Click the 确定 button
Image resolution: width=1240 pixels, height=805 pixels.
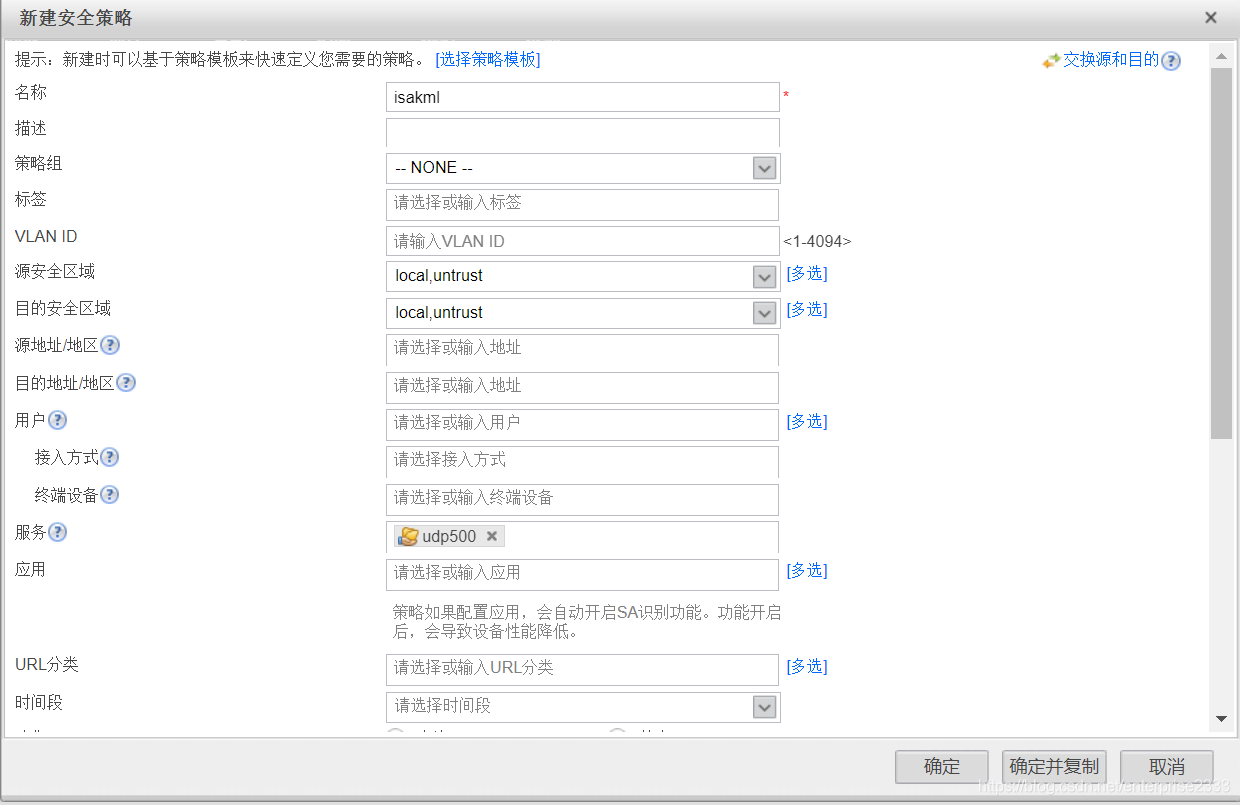coord(942,767)
